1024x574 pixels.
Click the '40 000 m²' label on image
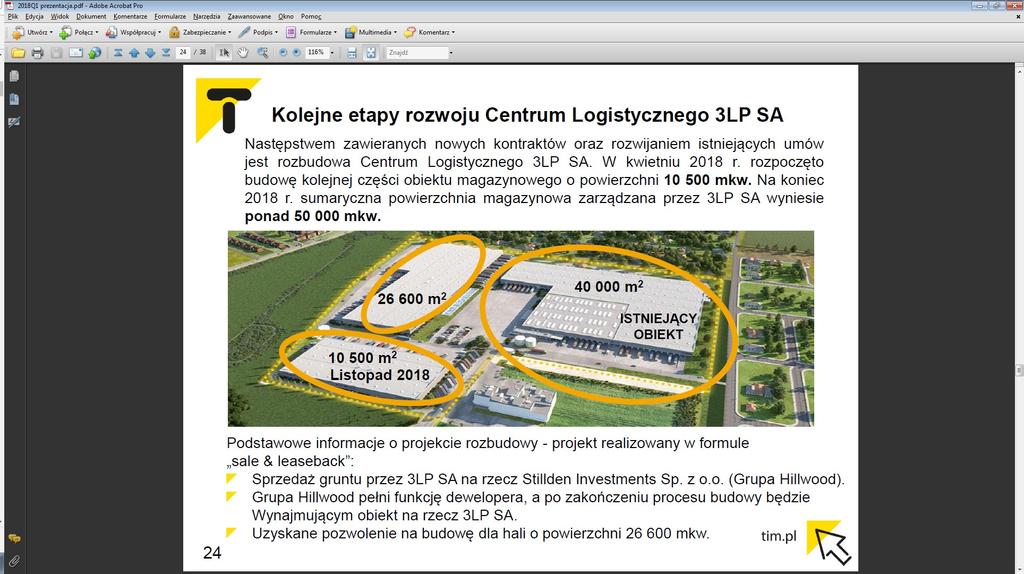609,286
